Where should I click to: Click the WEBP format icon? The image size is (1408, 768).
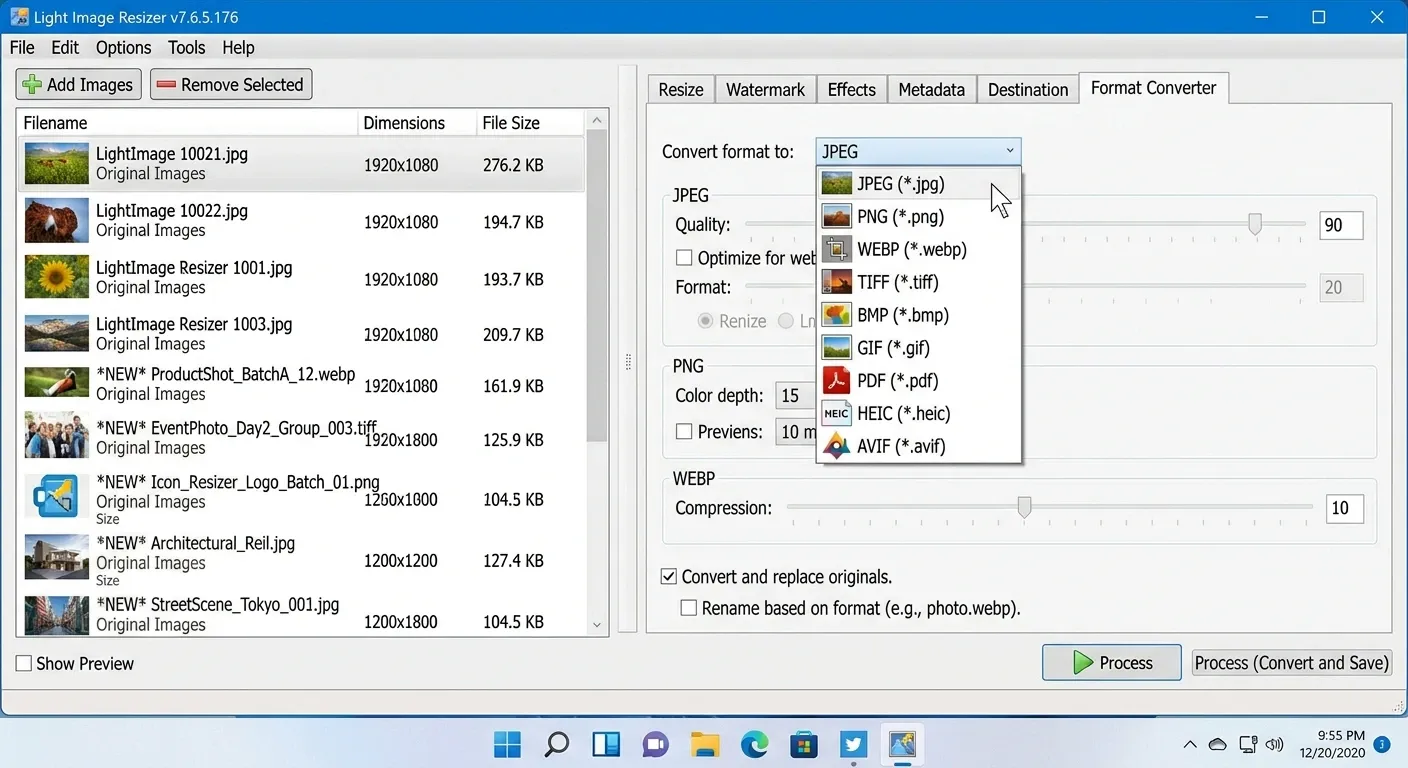(836, 250)
